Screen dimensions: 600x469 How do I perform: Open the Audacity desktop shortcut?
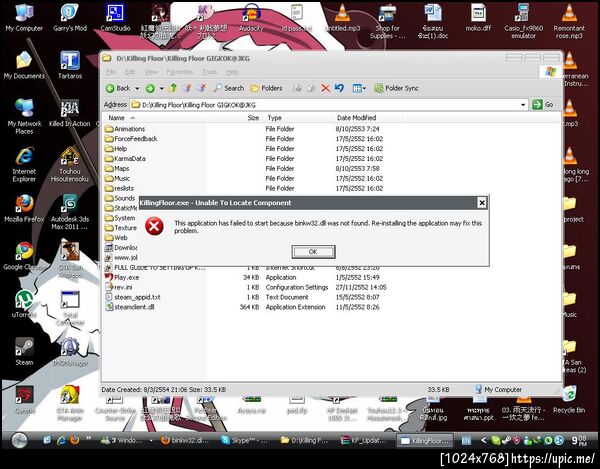pyautogui.click(x=251, y=18)
